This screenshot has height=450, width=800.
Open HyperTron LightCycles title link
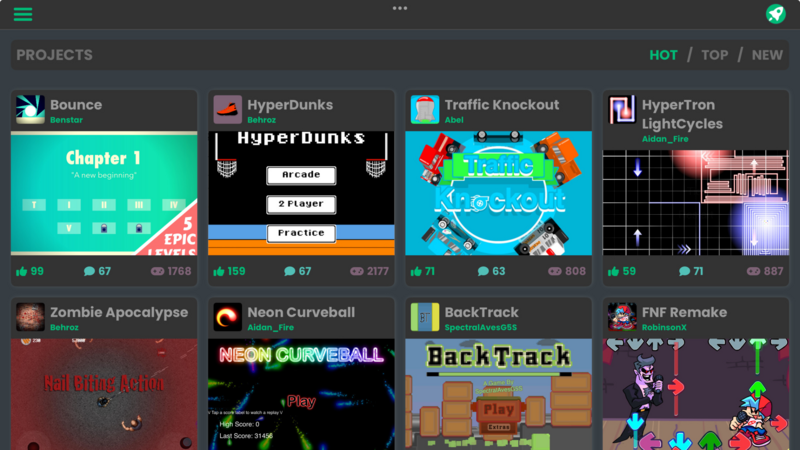(682, 114)
